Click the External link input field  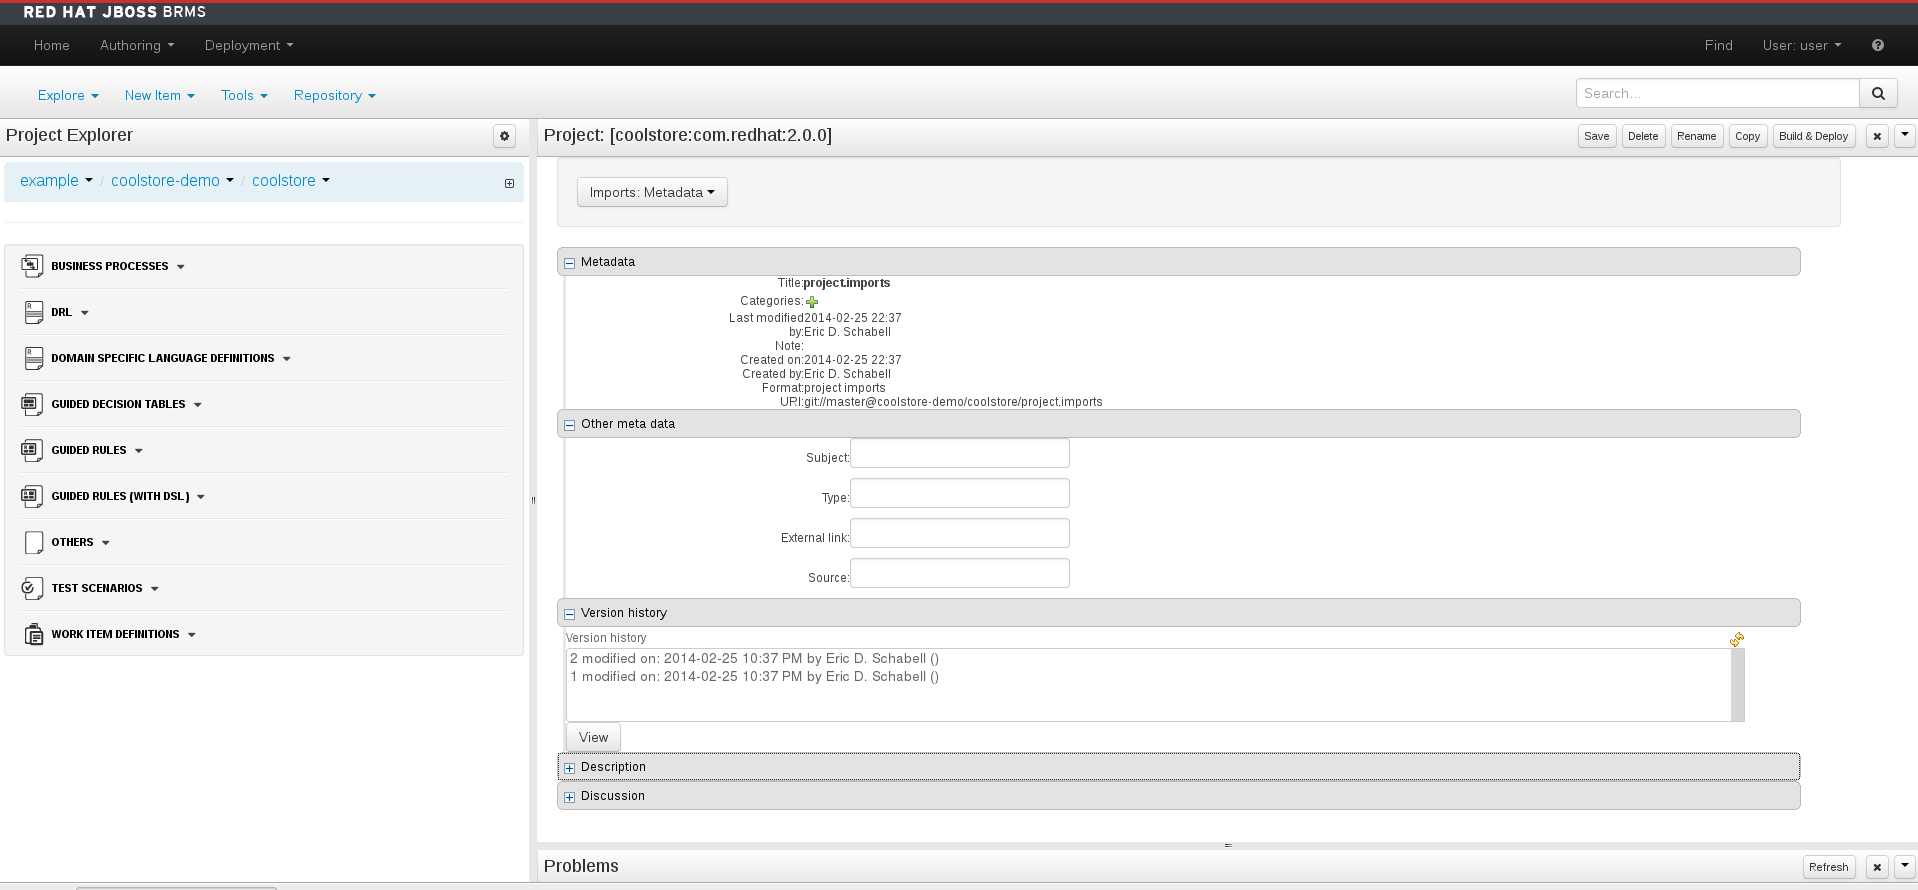coord(960,533)
